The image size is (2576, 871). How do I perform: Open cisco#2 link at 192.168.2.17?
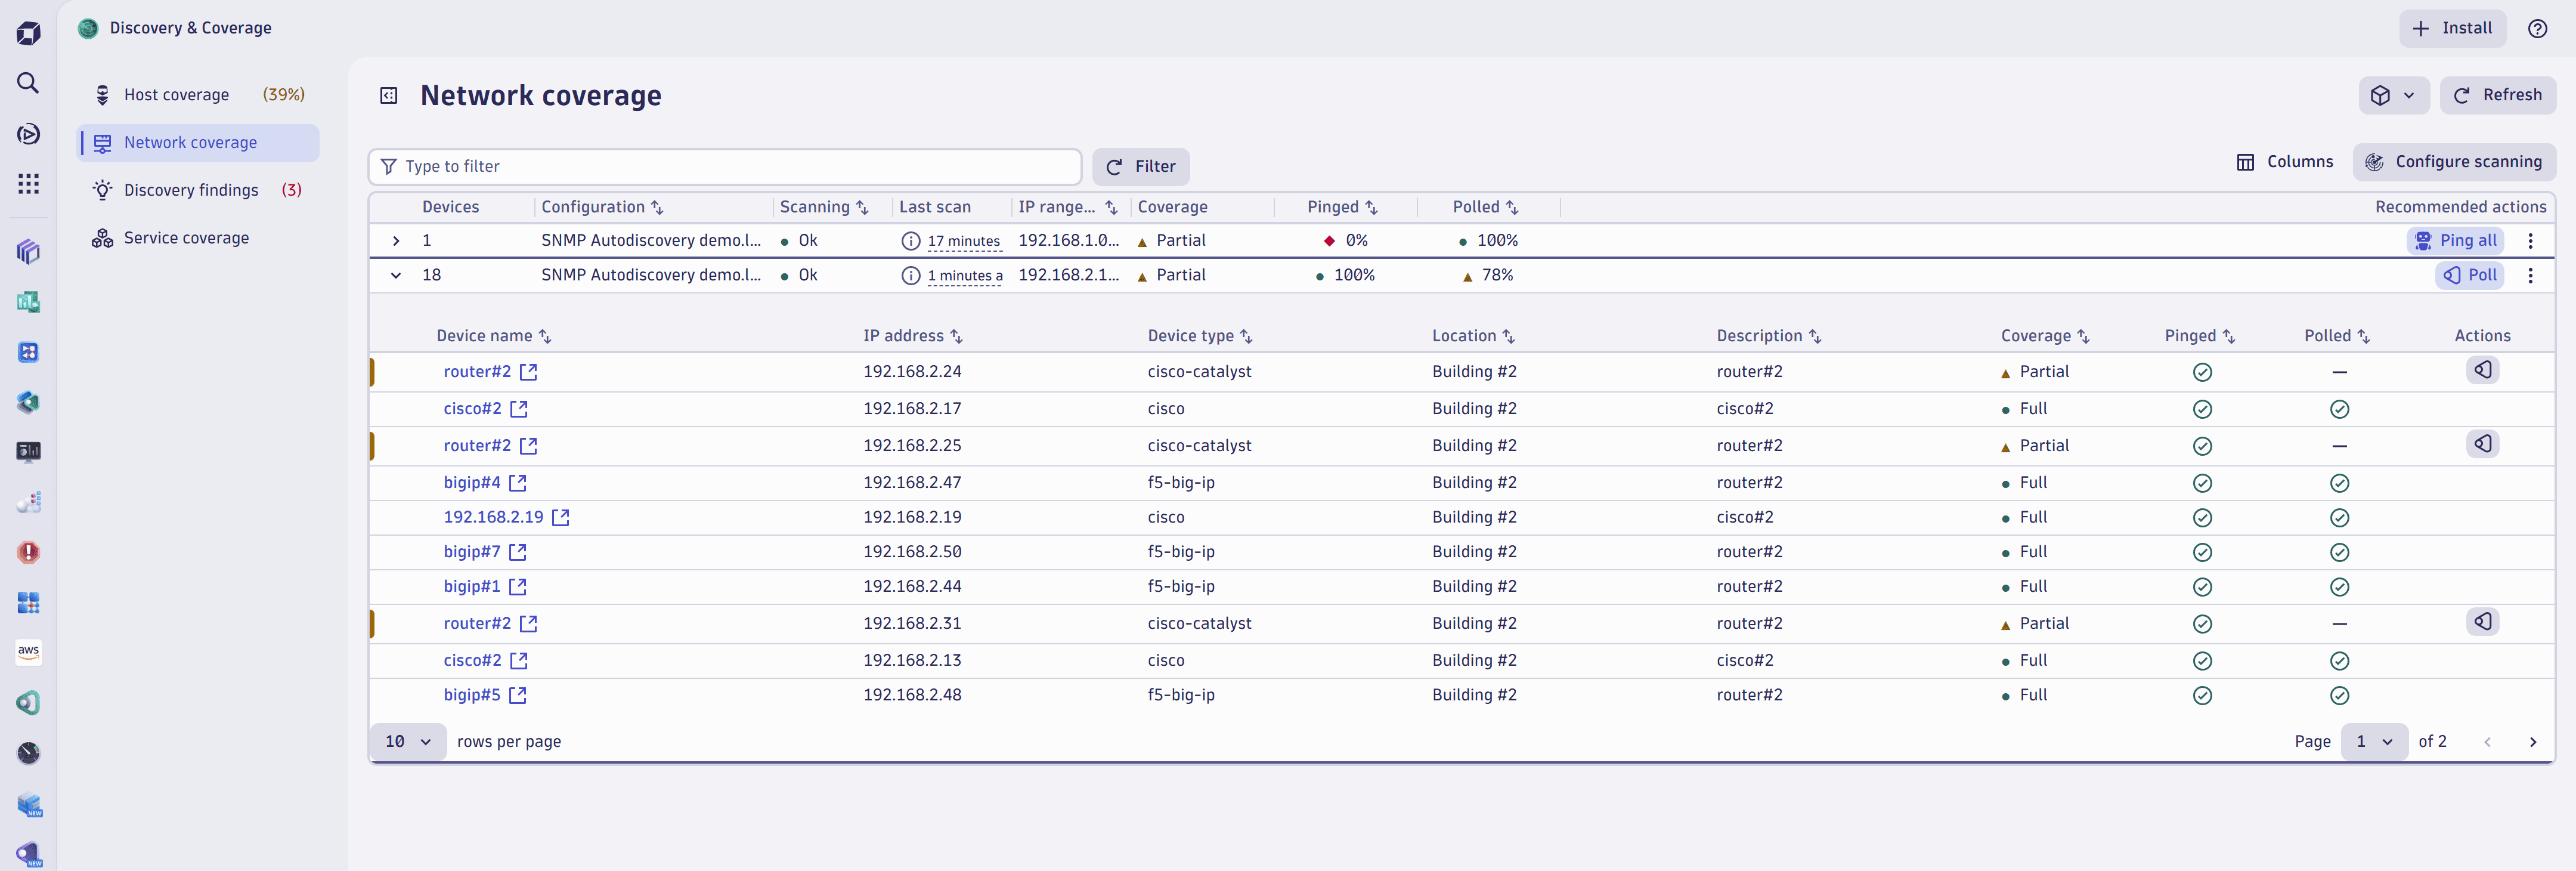click(x=472, y=409)
